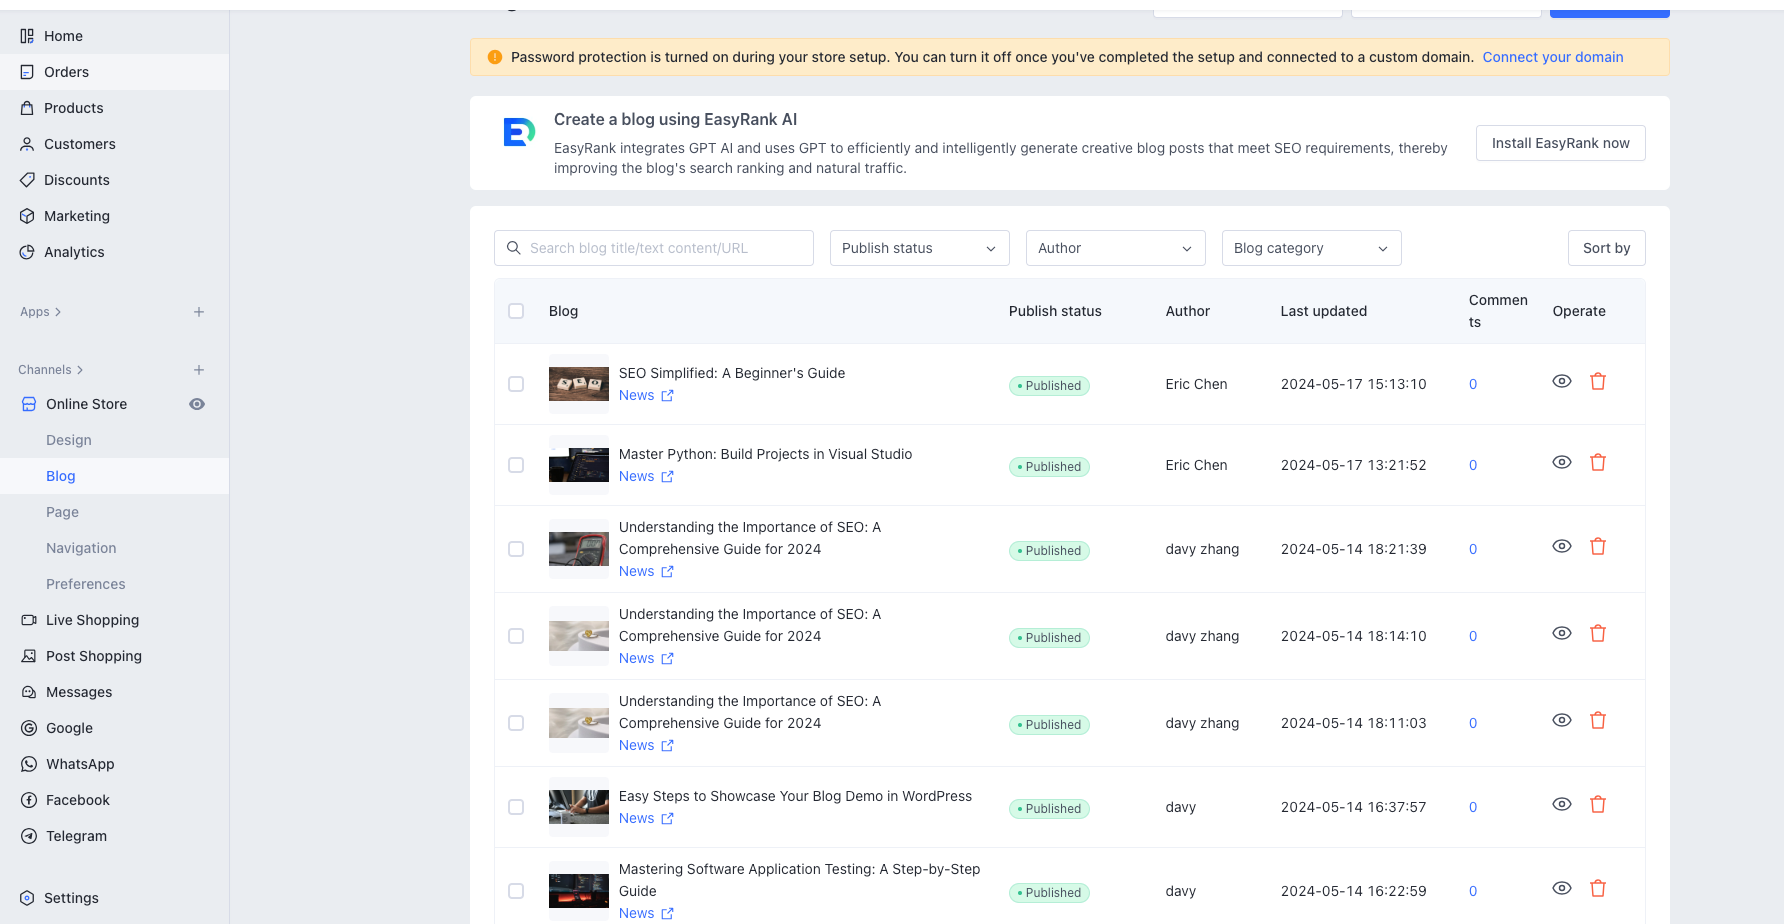Delete the Master Python blog post
1784x924 pixels.
[1598, 462]
